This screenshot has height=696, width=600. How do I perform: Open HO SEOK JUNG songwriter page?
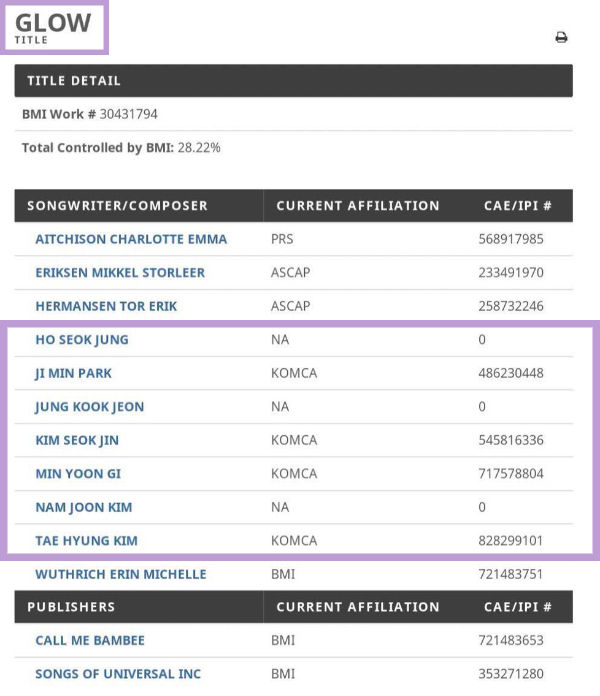coord(82,340)
